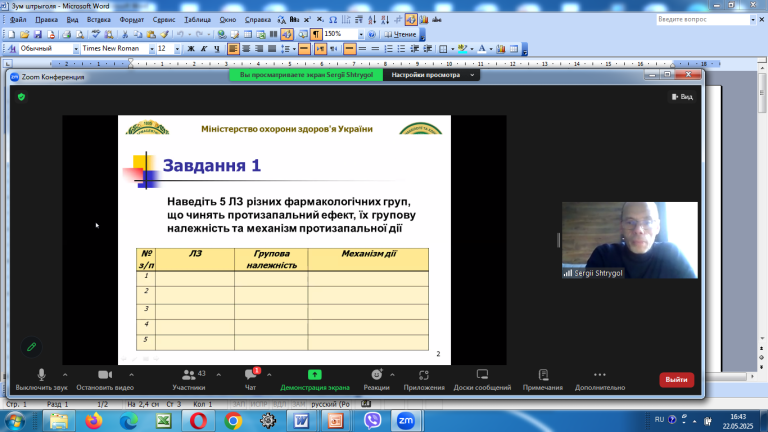Open the font size 12 dropdown
This screenshot has width=768, height=432.
click(177, 48)
